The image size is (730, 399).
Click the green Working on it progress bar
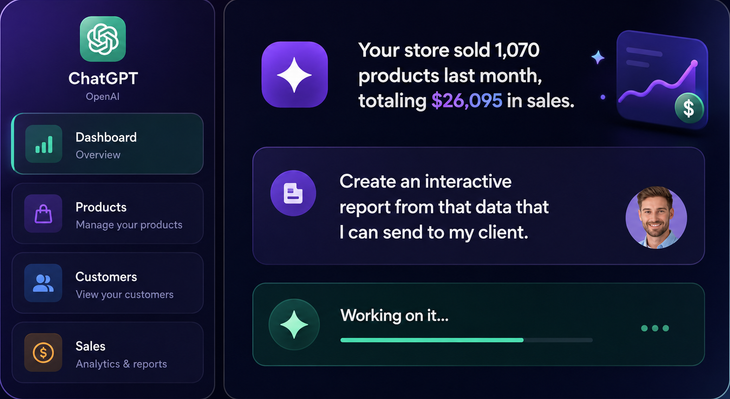(x=466, y=340)
